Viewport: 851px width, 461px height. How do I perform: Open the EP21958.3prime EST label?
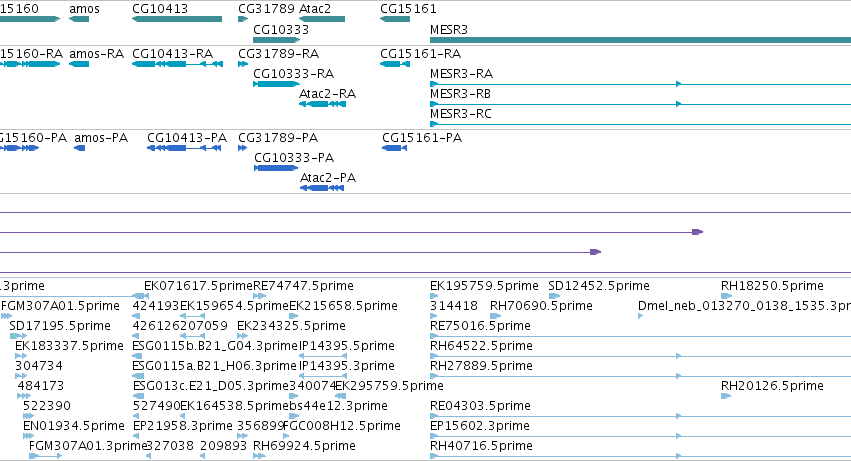[182, 426]
